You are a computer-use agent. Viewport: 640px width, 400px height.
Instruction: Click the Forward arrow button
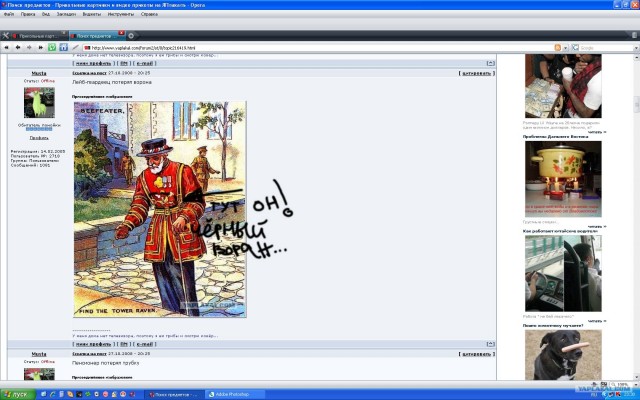pos(29,47)
